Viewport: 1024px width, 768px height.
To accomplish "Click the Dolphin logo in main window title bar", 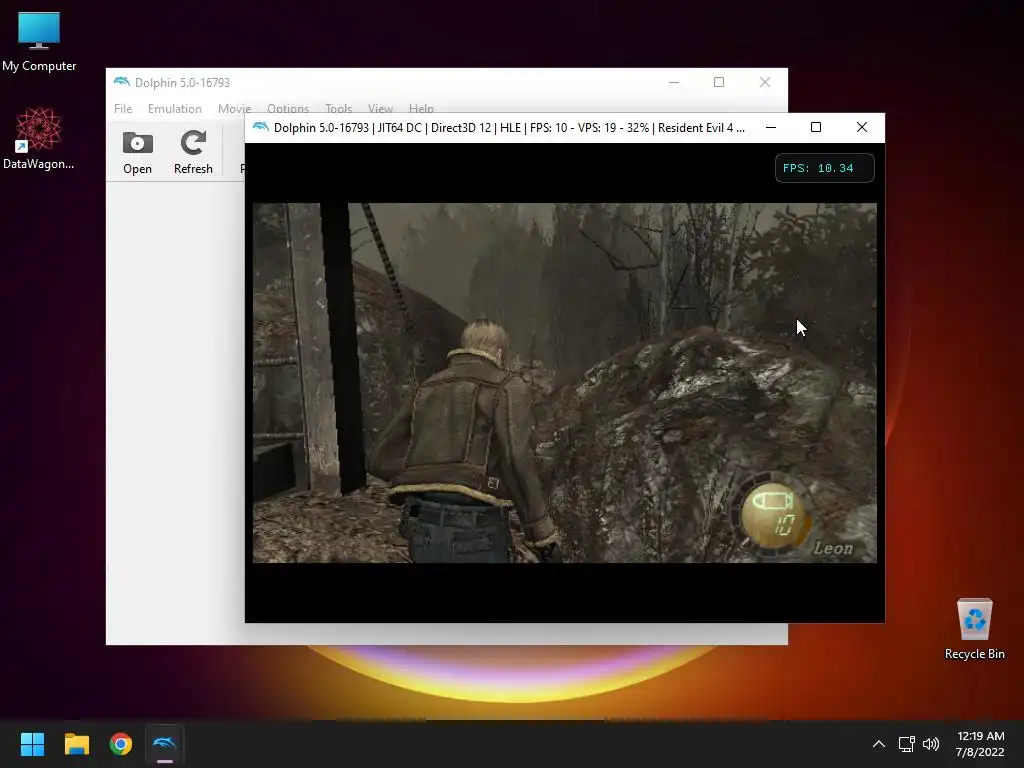I will pos(121,82).
